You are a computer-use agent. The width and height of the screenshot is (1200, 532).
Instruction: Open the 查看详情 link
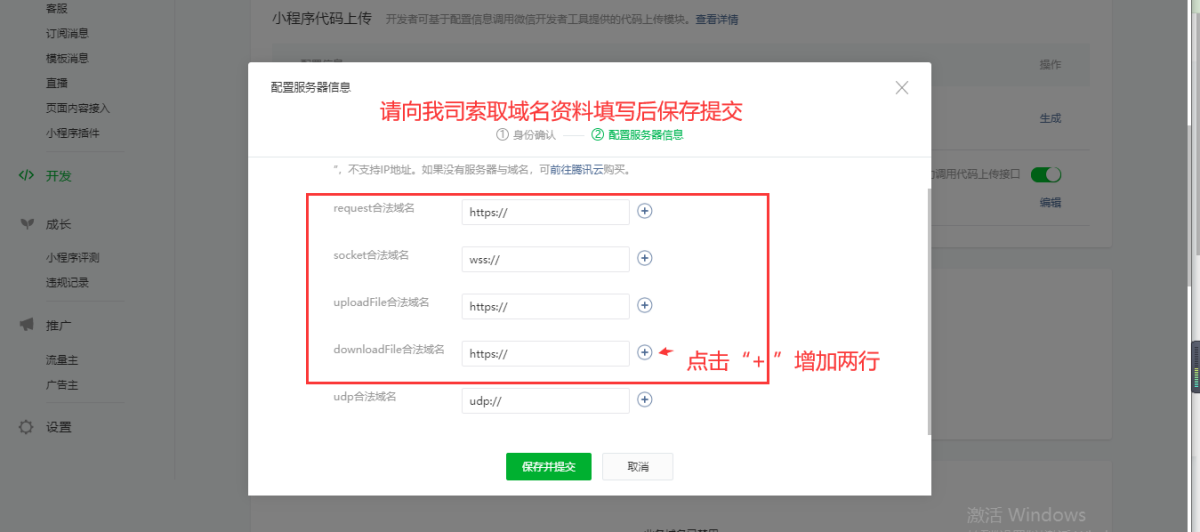point(717,20)
